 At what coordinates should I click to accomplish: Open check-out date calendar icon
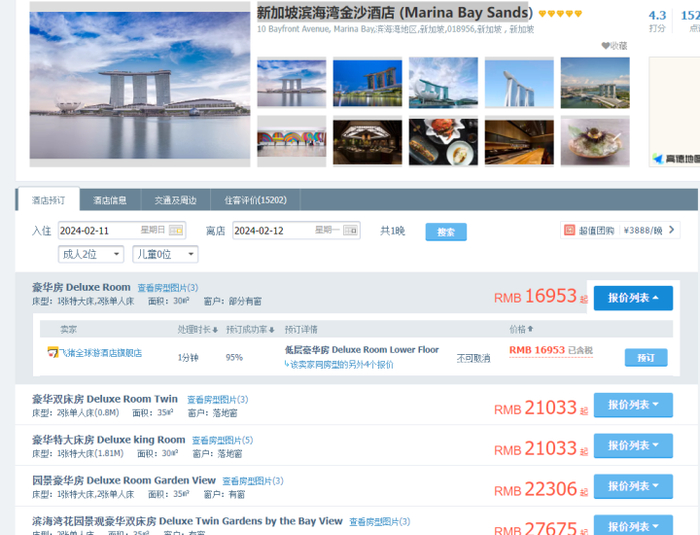(350, 230)
